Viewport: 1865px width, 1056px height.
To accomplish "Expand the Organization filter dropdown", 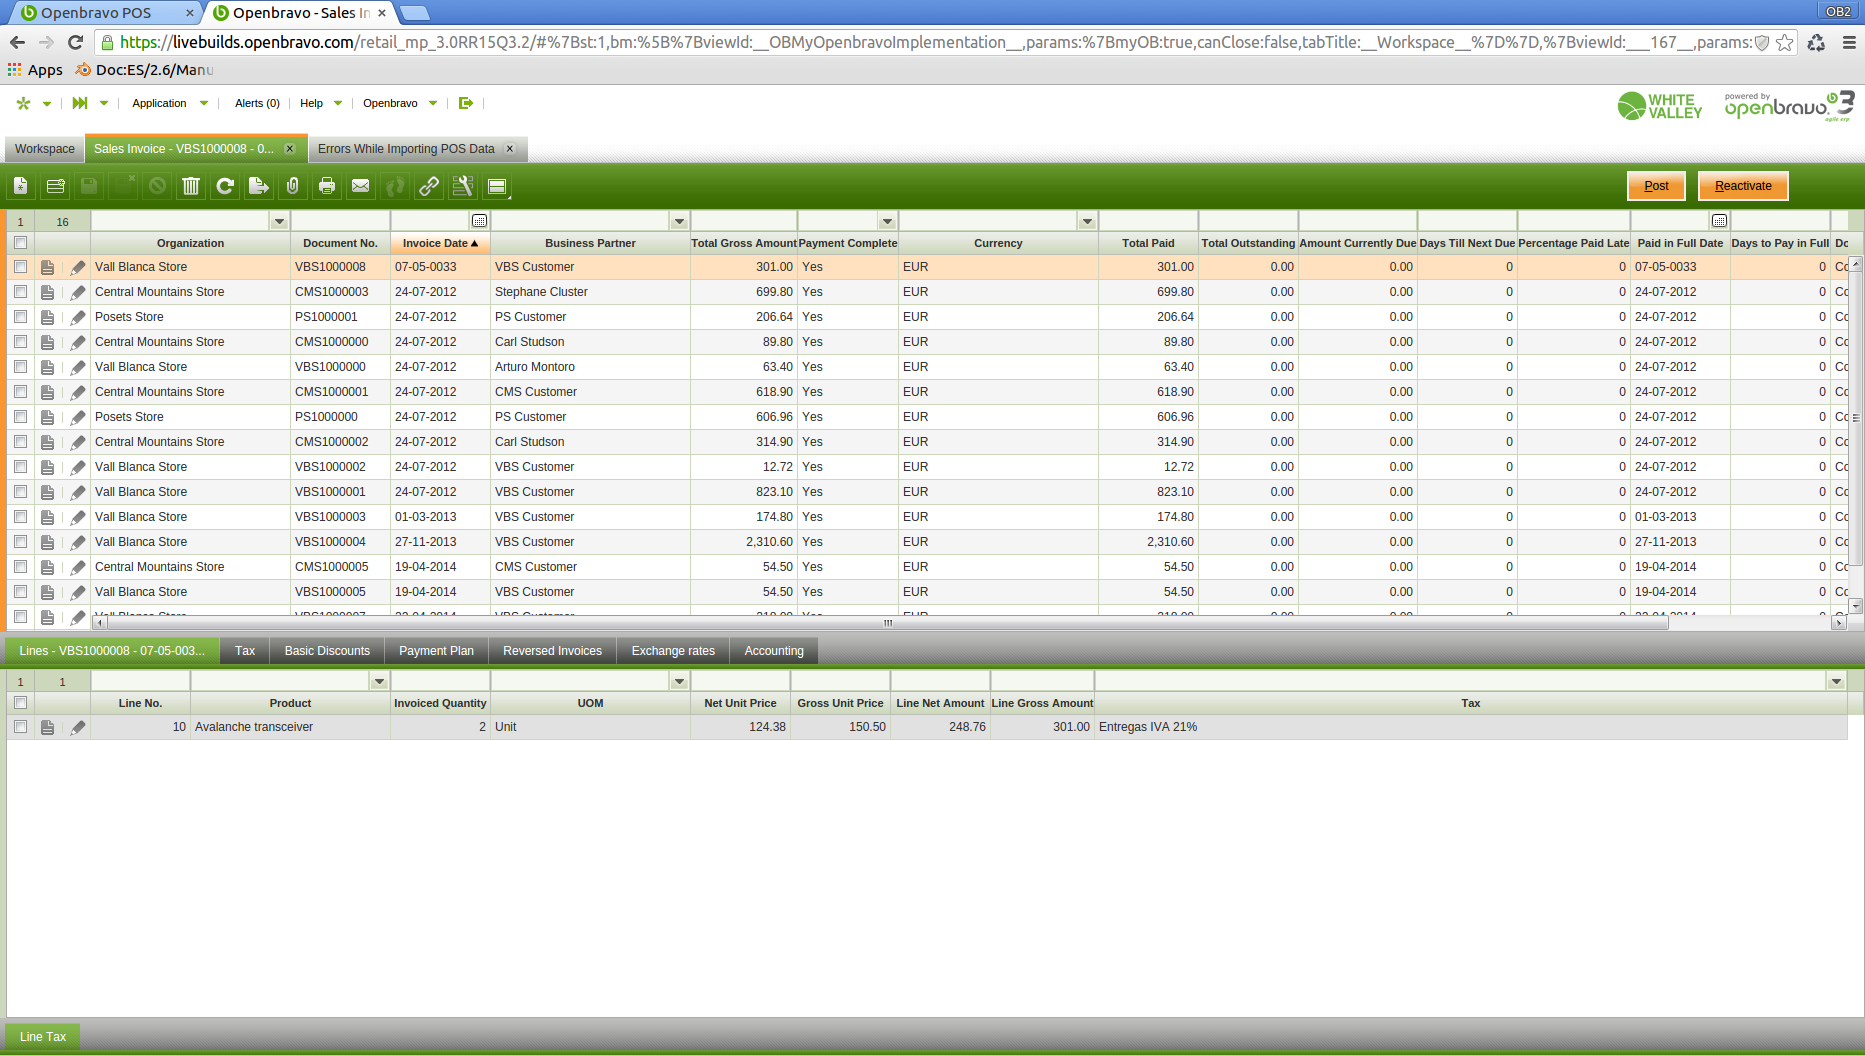I will (x=279, y=221).
